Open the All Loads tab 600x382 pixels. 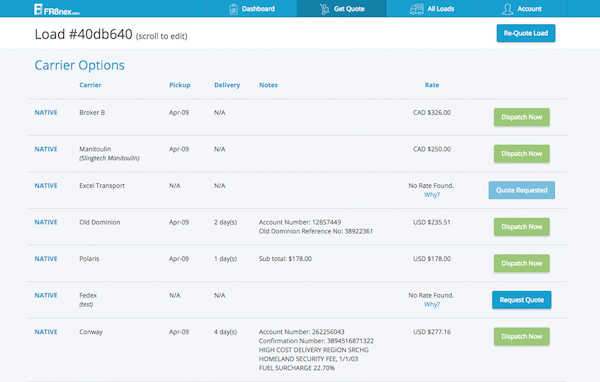[432, 8]
